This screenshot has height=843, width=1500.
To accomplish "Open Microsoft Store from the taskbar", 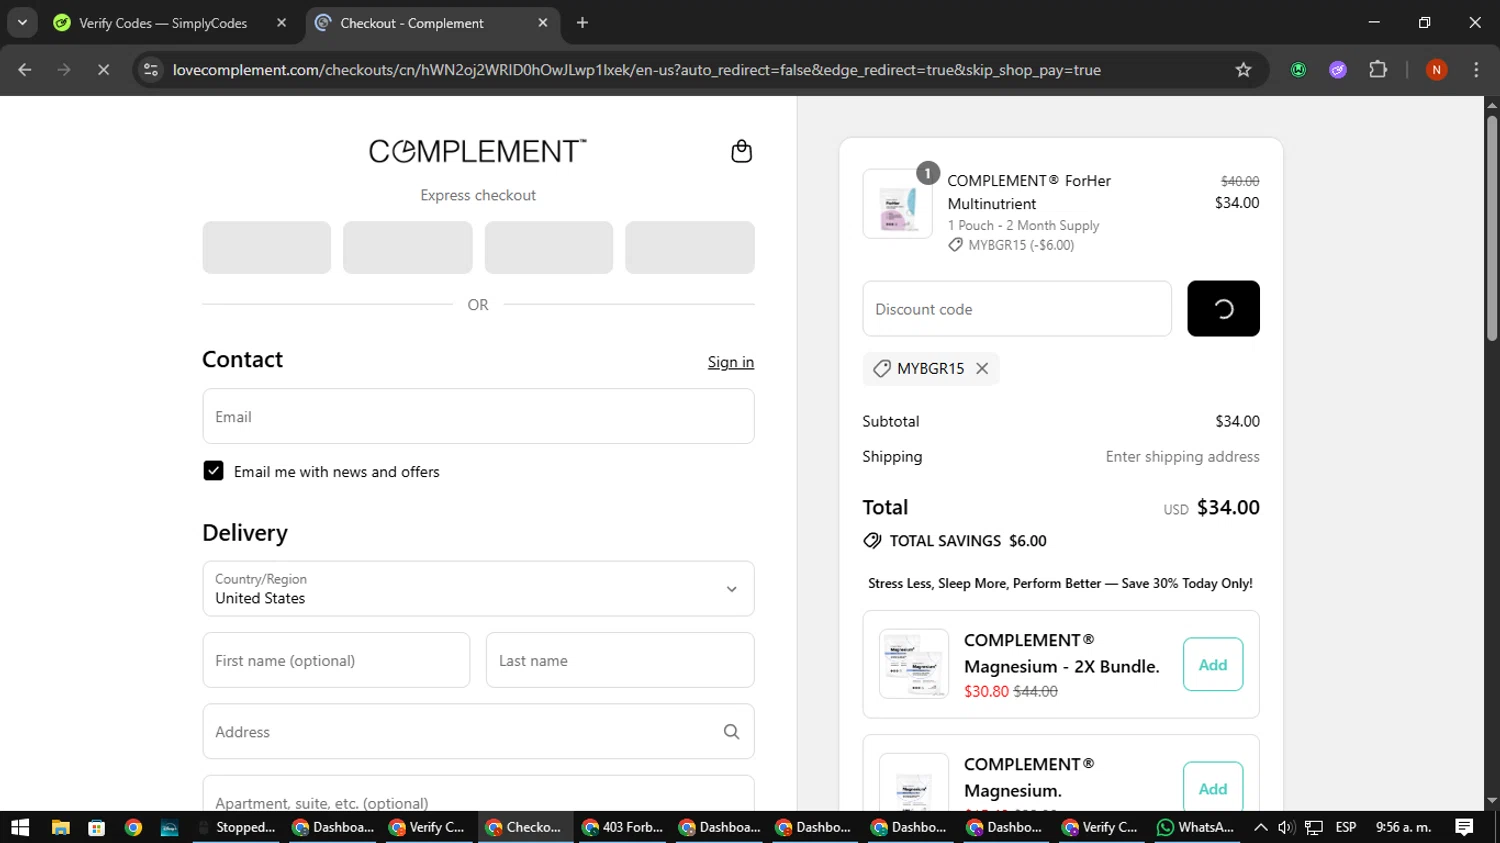I will pos(97,827).
